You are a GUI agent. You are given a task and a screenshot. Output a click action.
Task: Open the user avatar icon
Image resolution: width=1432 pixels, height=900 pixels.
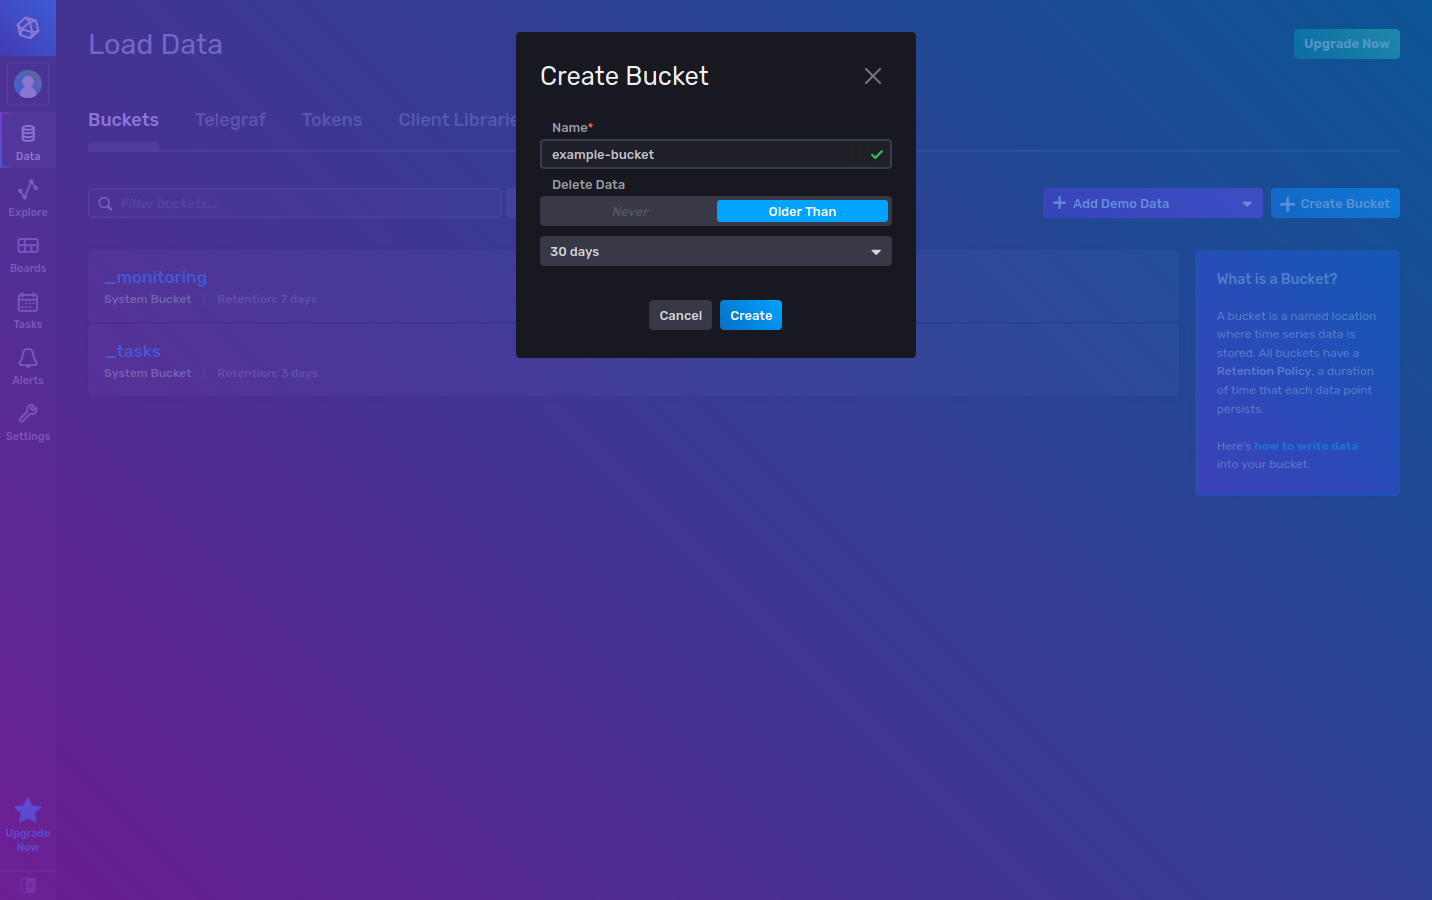(27, 83)
